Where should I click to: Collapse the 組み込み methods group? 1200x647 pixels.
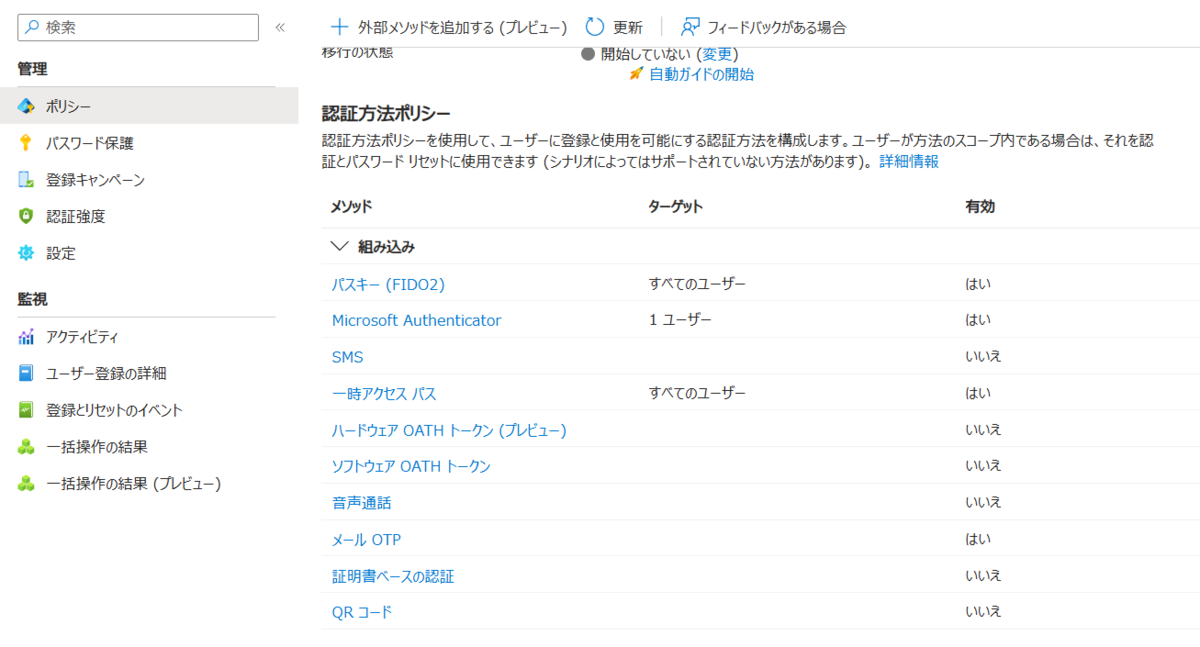tap(338, 246)
